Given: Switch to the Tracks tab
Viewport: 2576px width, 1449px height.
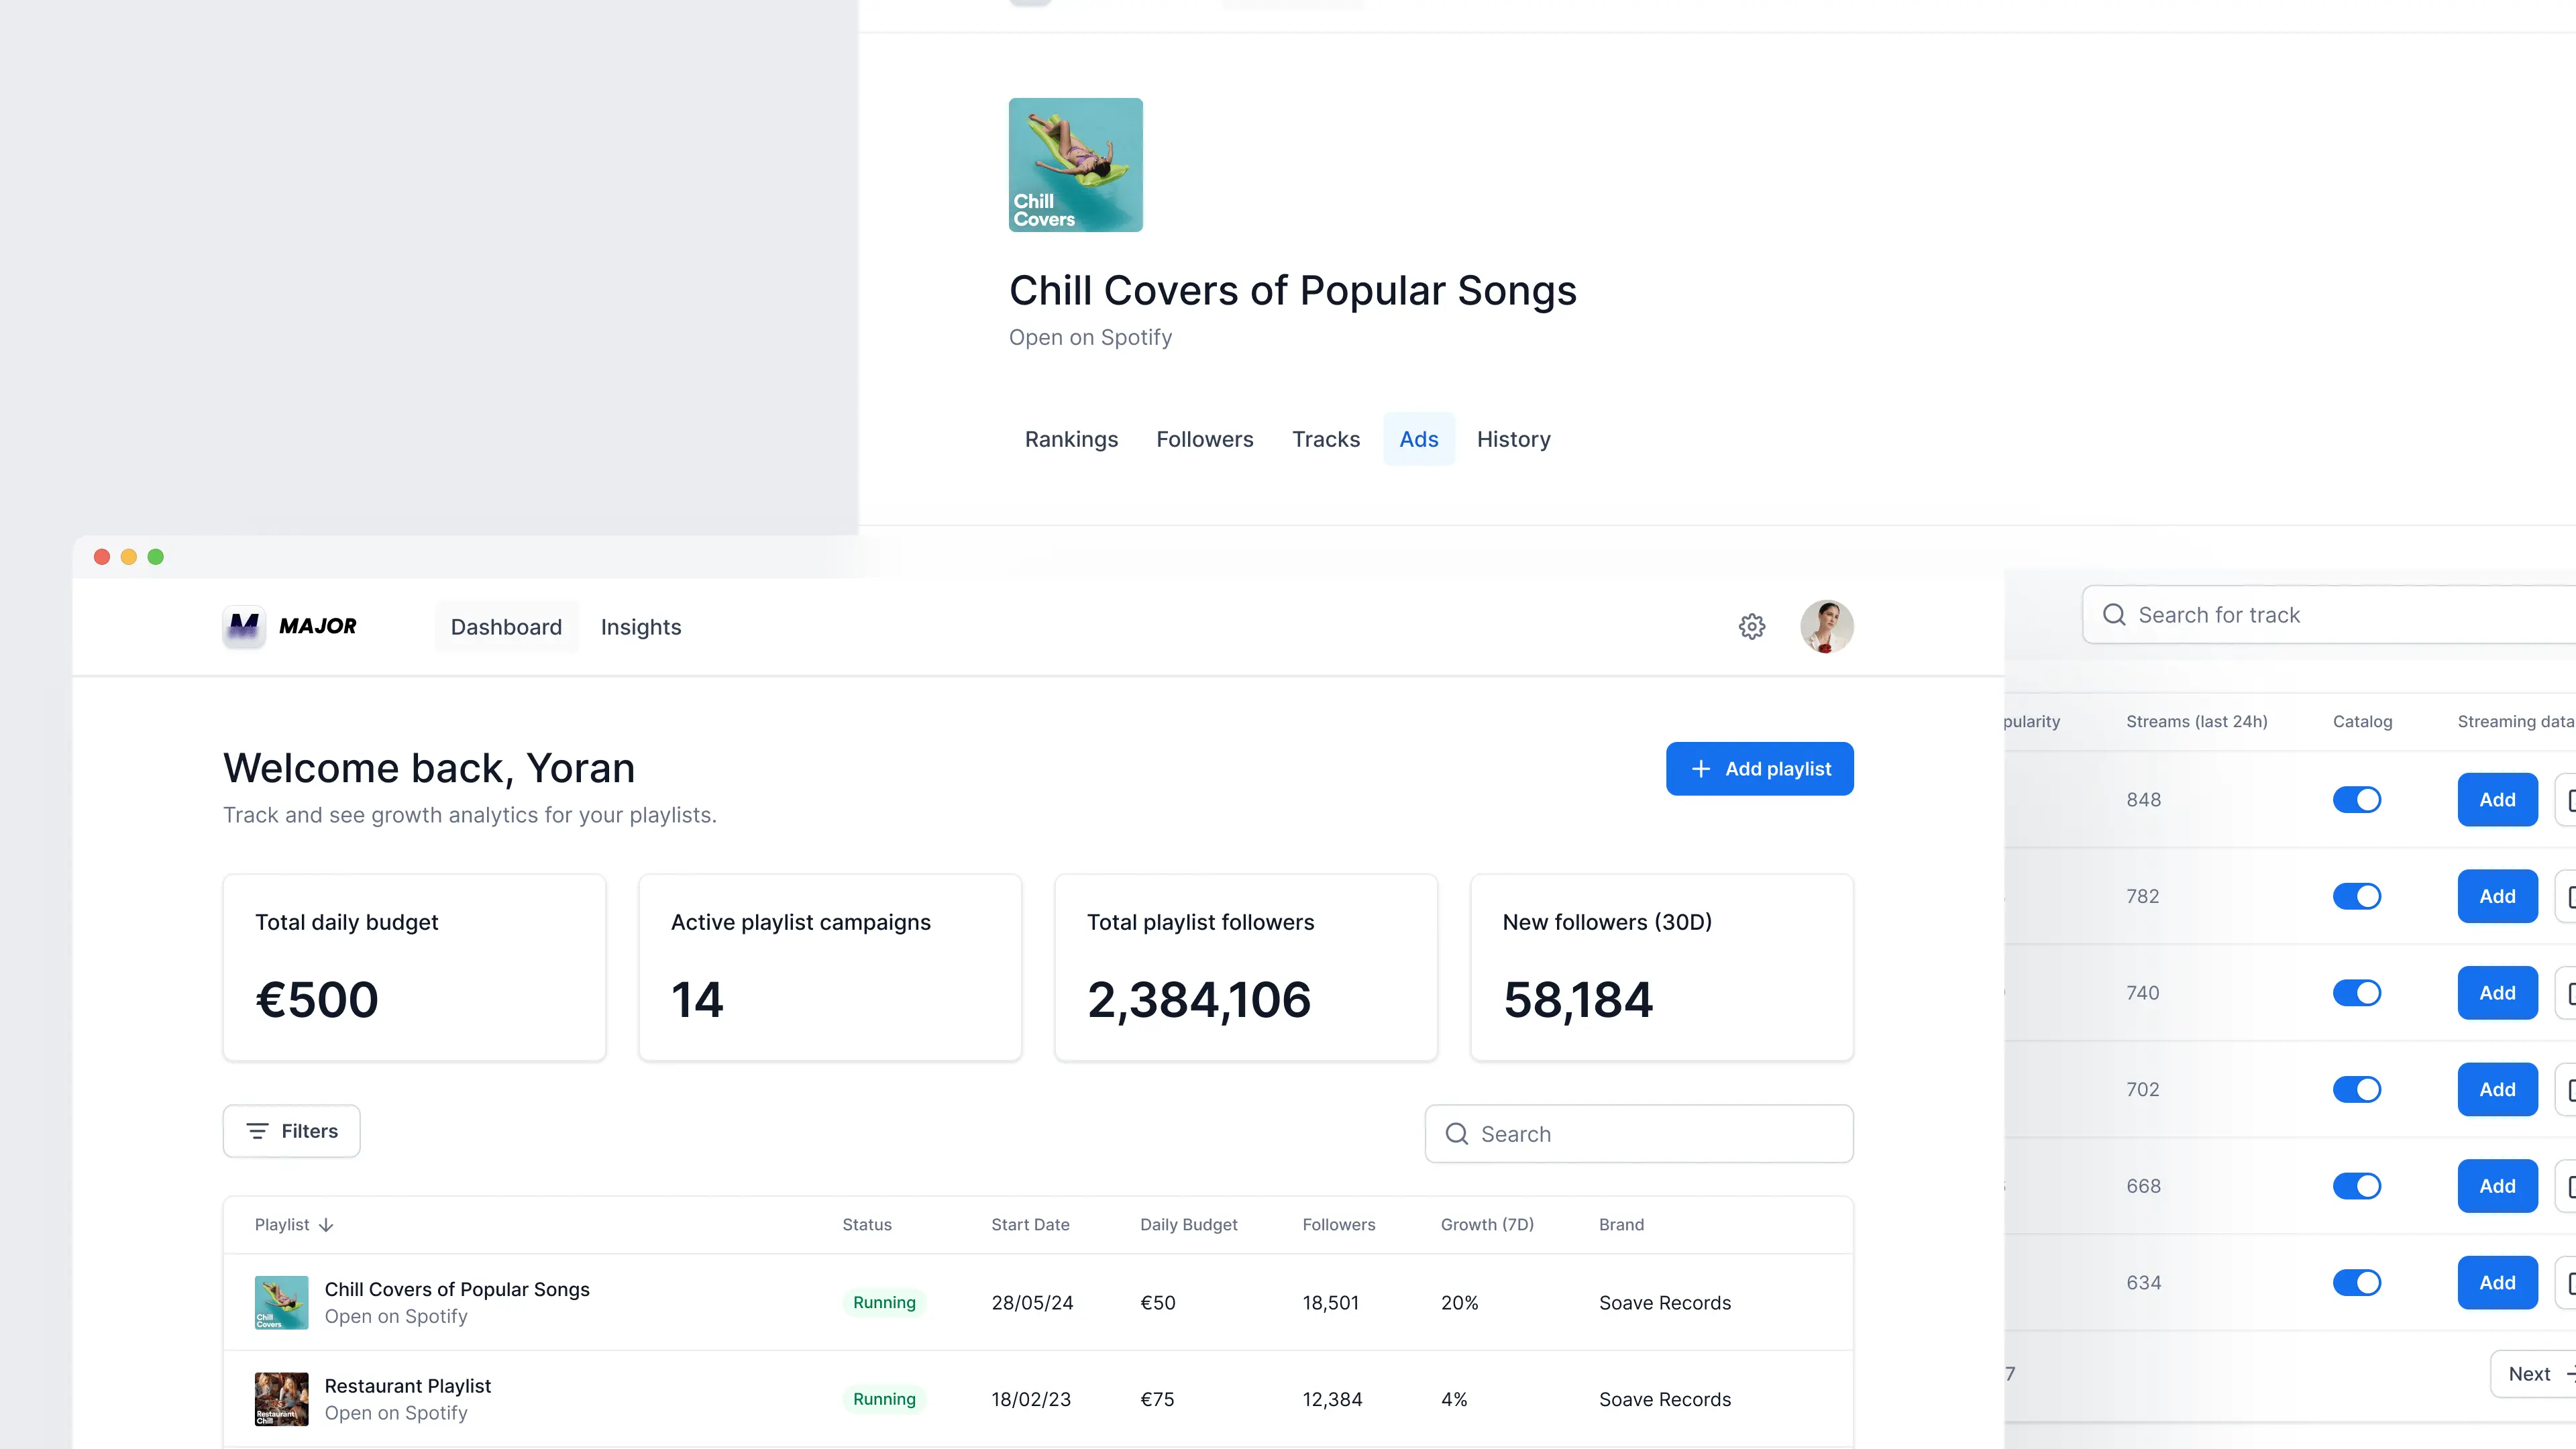Looking at the screenshot, I should [1326, 439].
